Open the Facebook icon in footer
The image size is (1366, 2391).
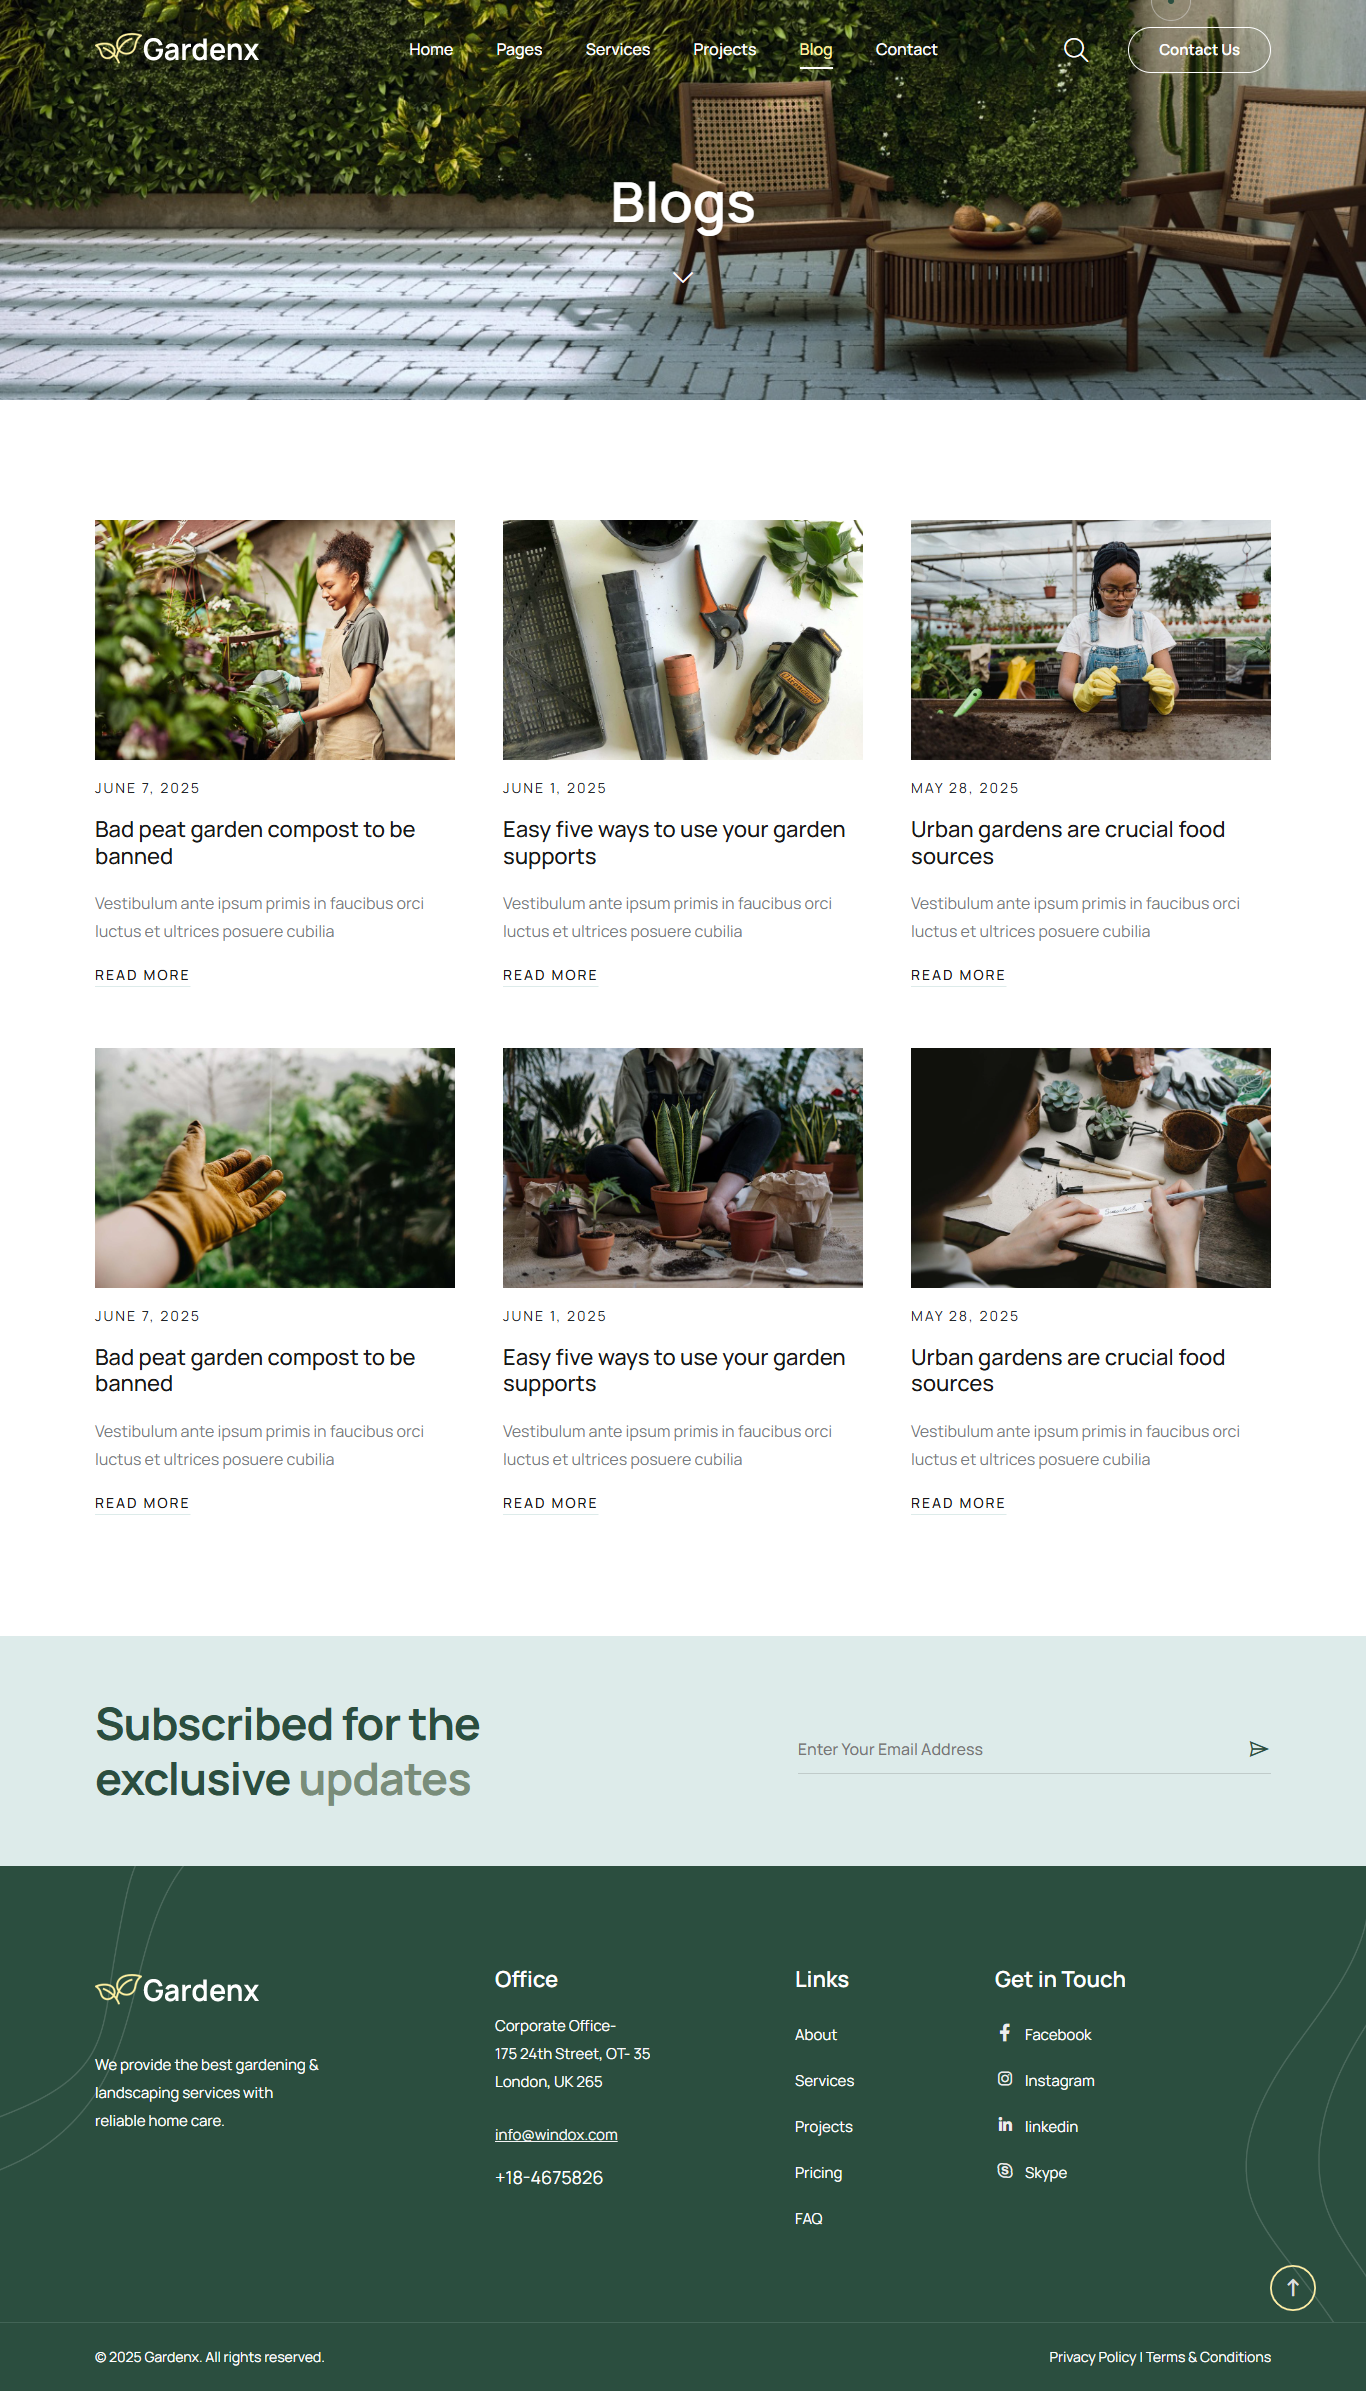[x=1005, y=2033]
